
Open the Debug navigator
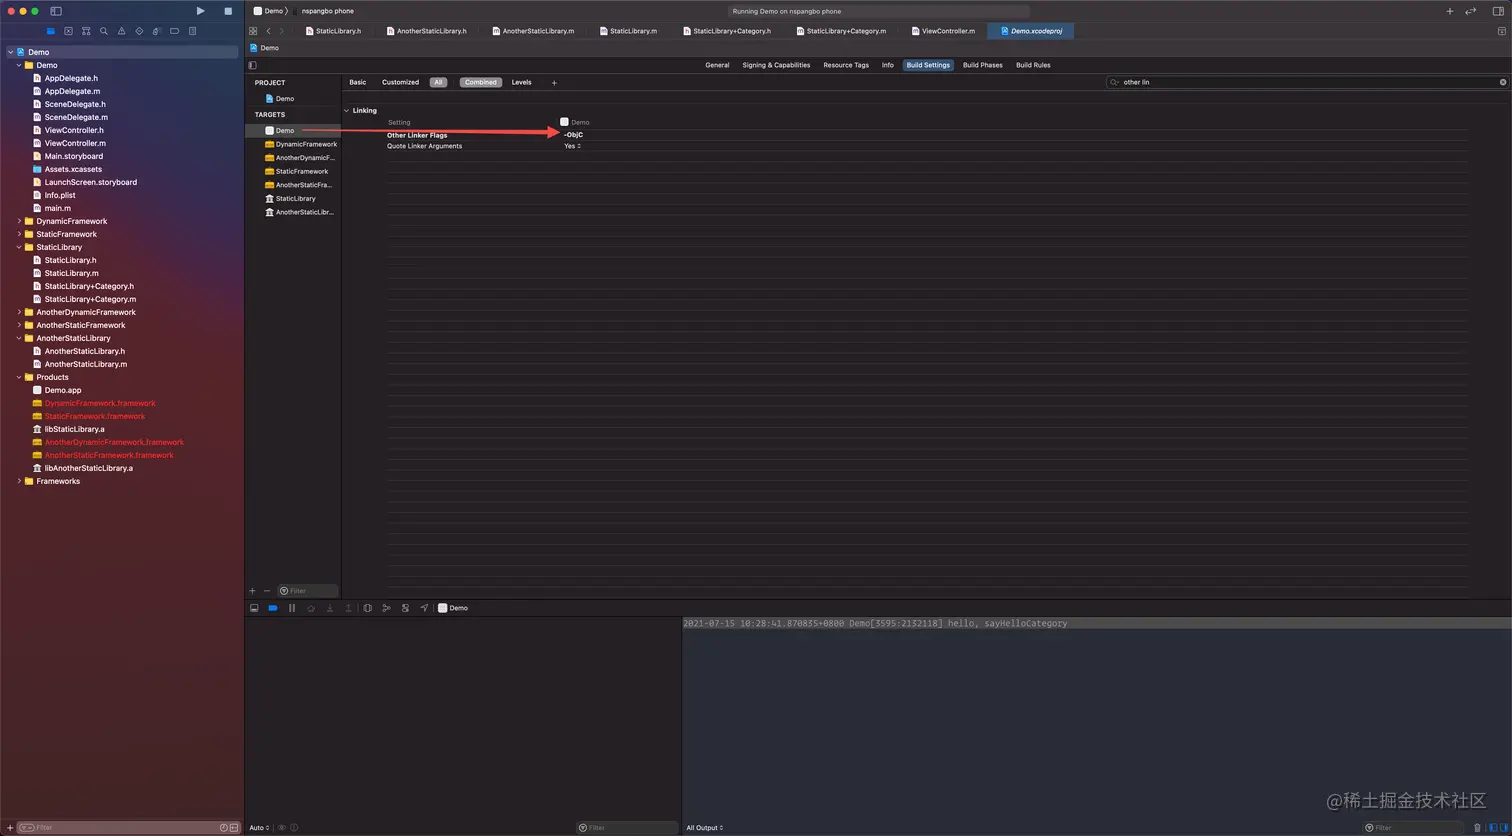tap(157, 31)
